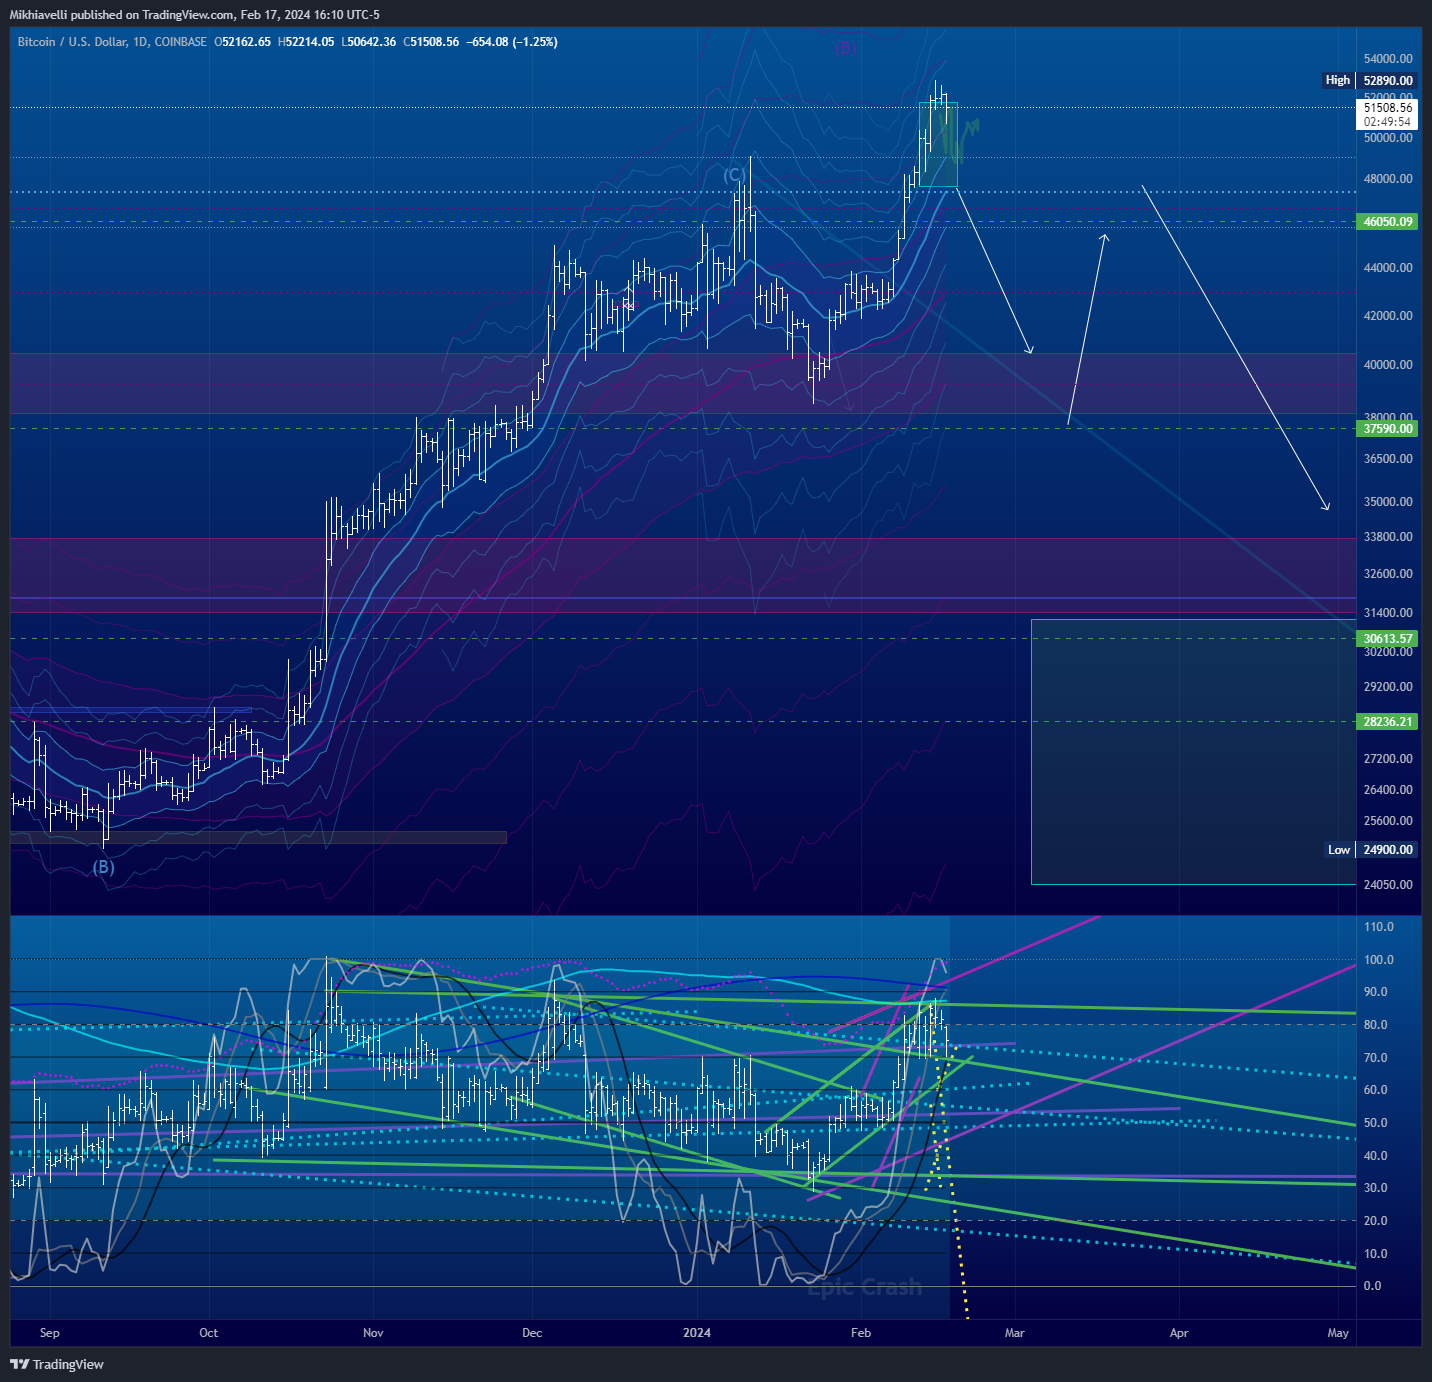
Task: Click the faint Epic Crash text in indicator pane
Action: point(865,1288)
